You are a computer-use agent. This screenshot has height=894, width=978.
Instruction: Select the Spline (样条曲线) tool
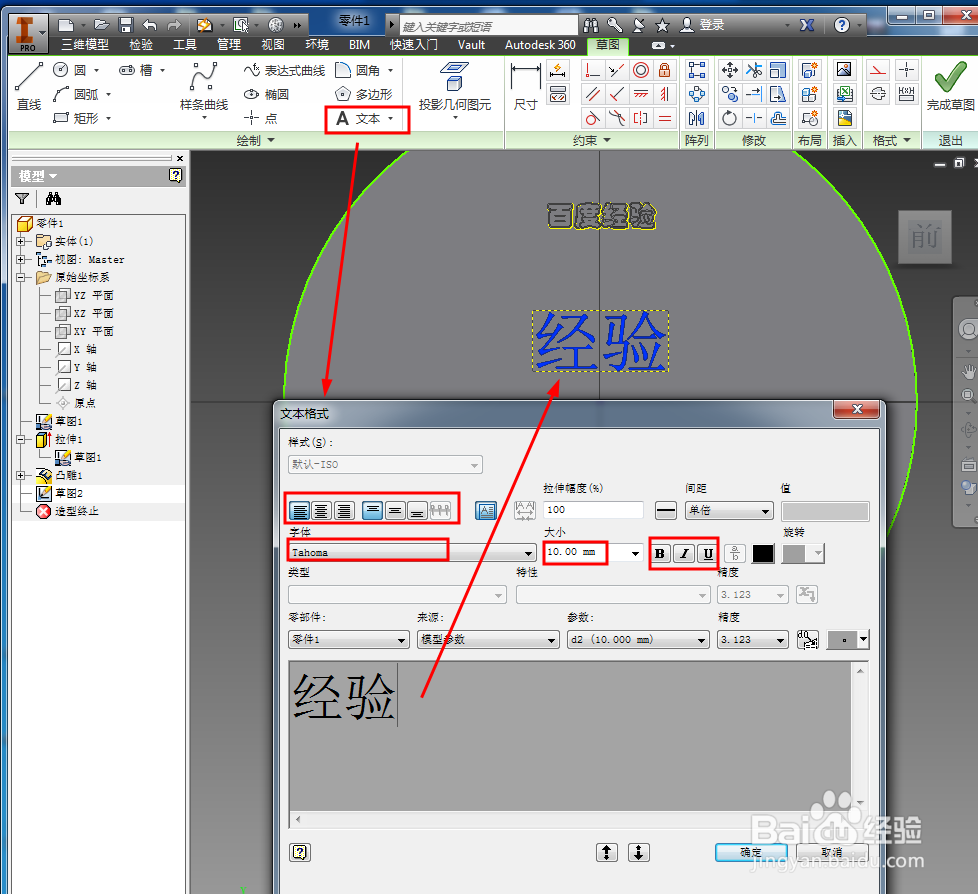[203, 87]
